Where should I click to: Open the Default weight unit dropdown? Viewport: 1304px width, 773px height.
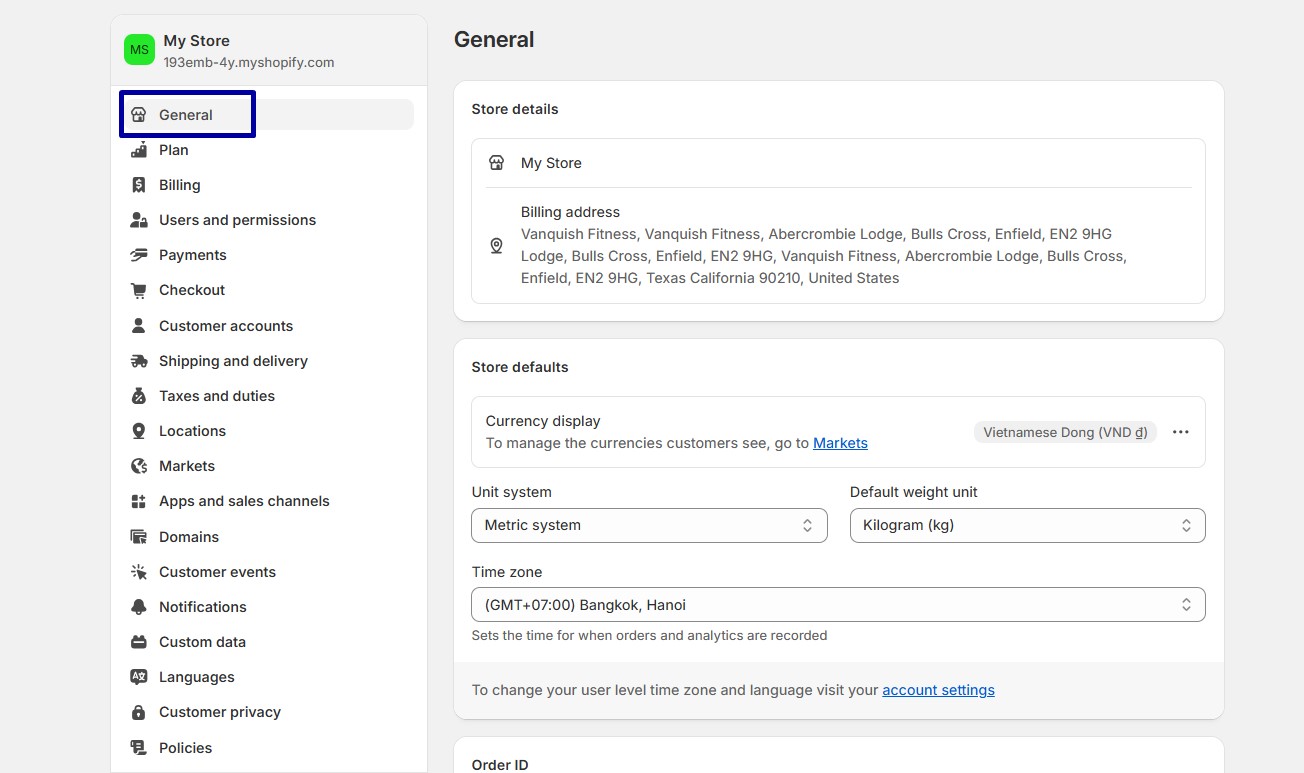click(x=1027, y=525)
